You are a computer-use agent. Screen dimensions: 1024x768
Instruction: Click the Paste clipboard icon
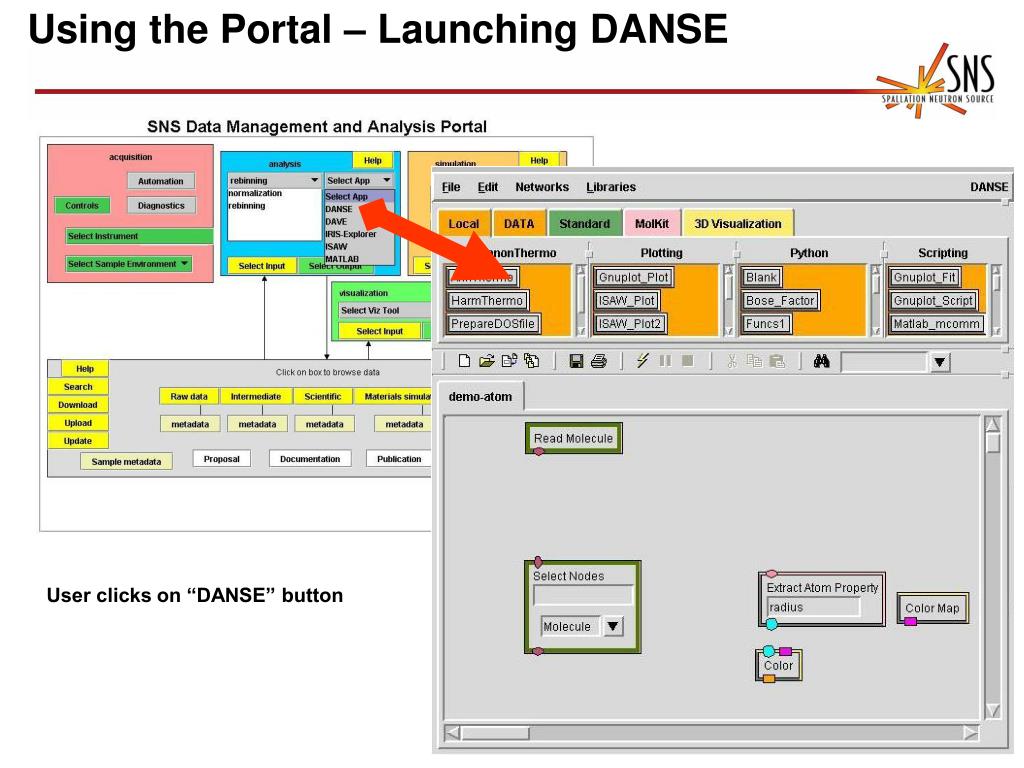click(777, 361)
